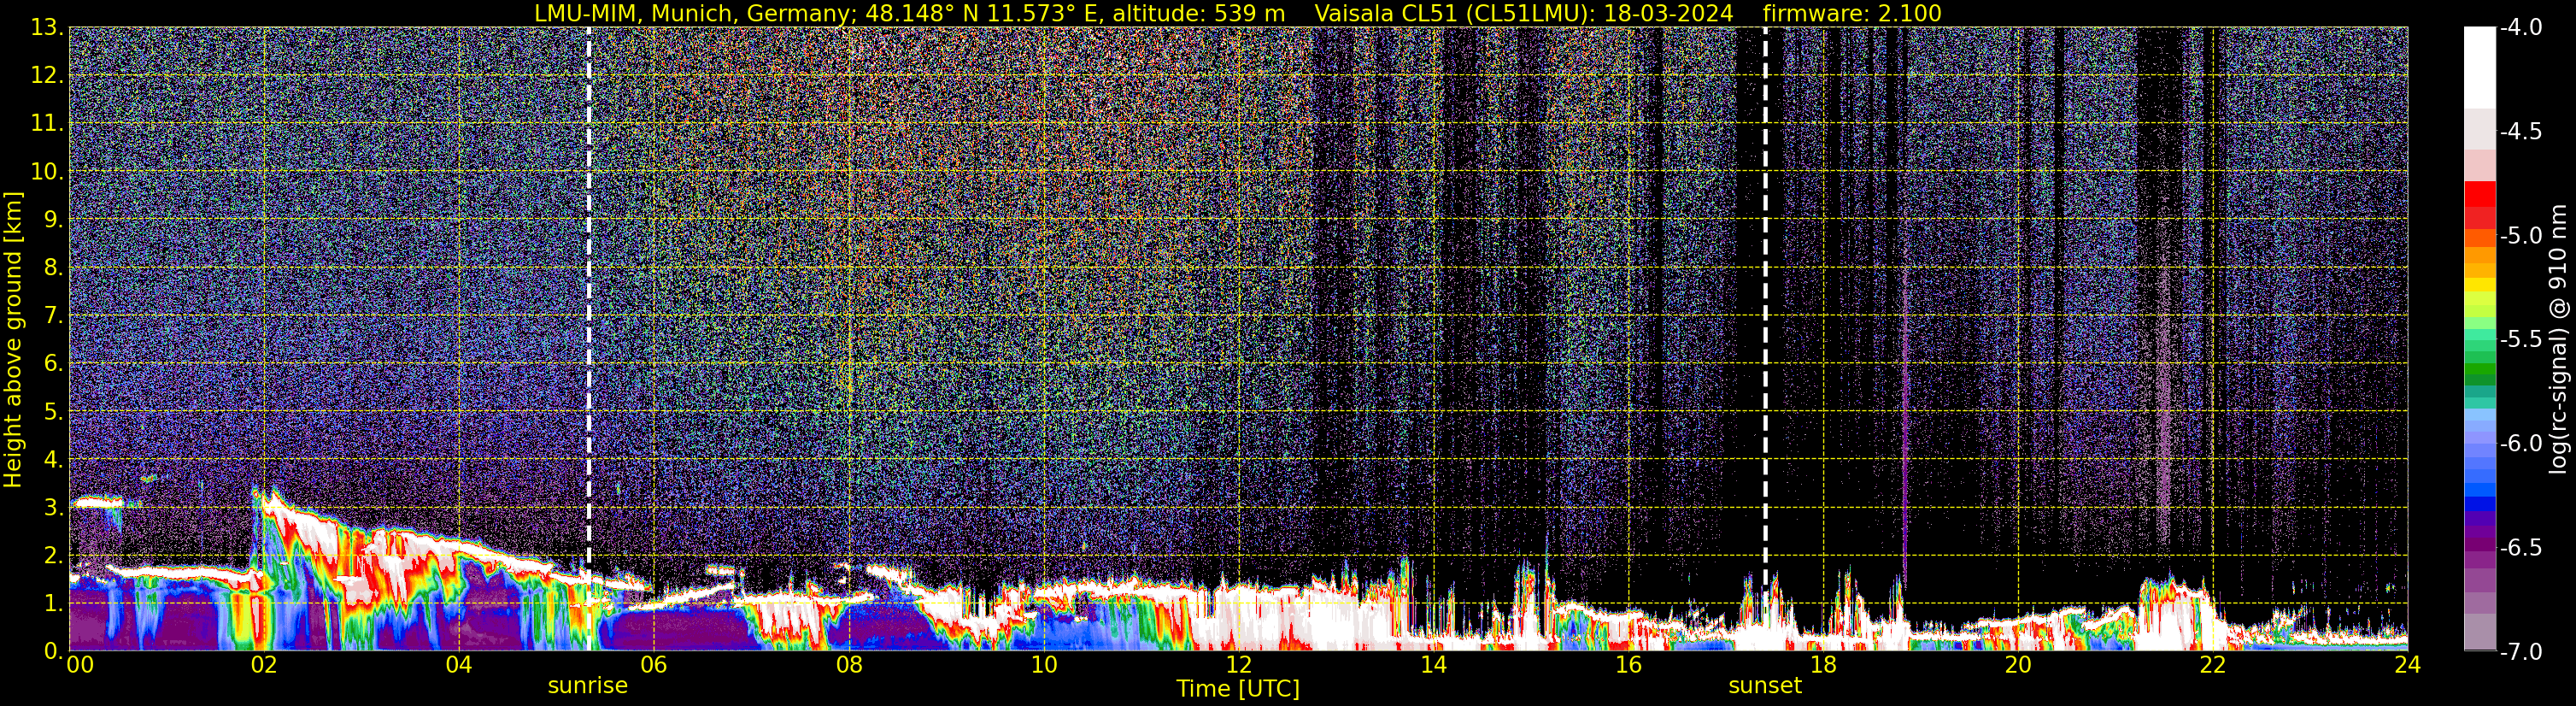The image size is (2576, 706).
Task: Click the '-6.5' colorbar tick label
Action: click(2520, 548)
